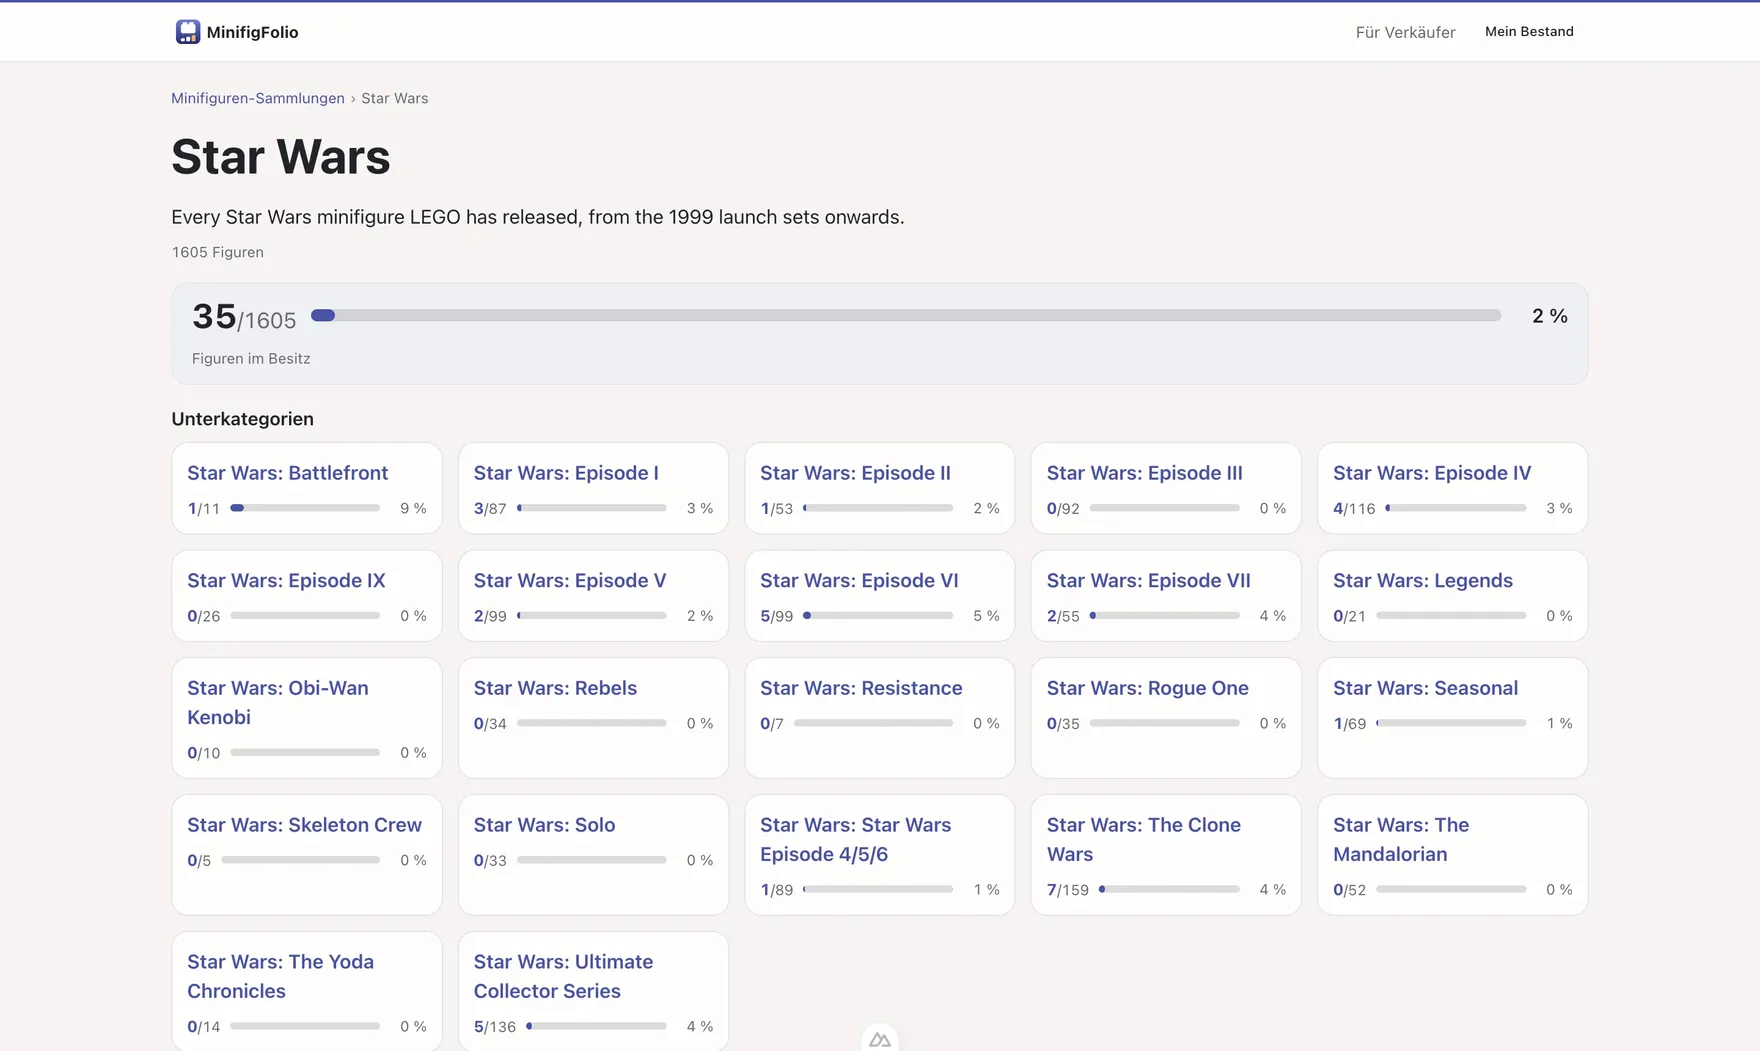Open Star Wars: Episode VI category
Viewport: 1760px width, 1051px height.
[x=880, y=596]
